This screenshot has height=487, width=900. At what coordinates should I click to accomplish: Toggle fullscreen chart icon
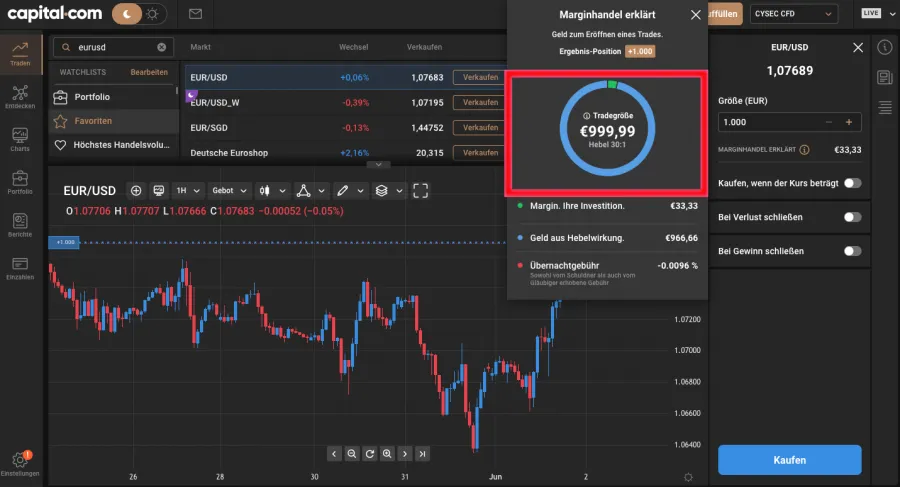pos(421,191)
